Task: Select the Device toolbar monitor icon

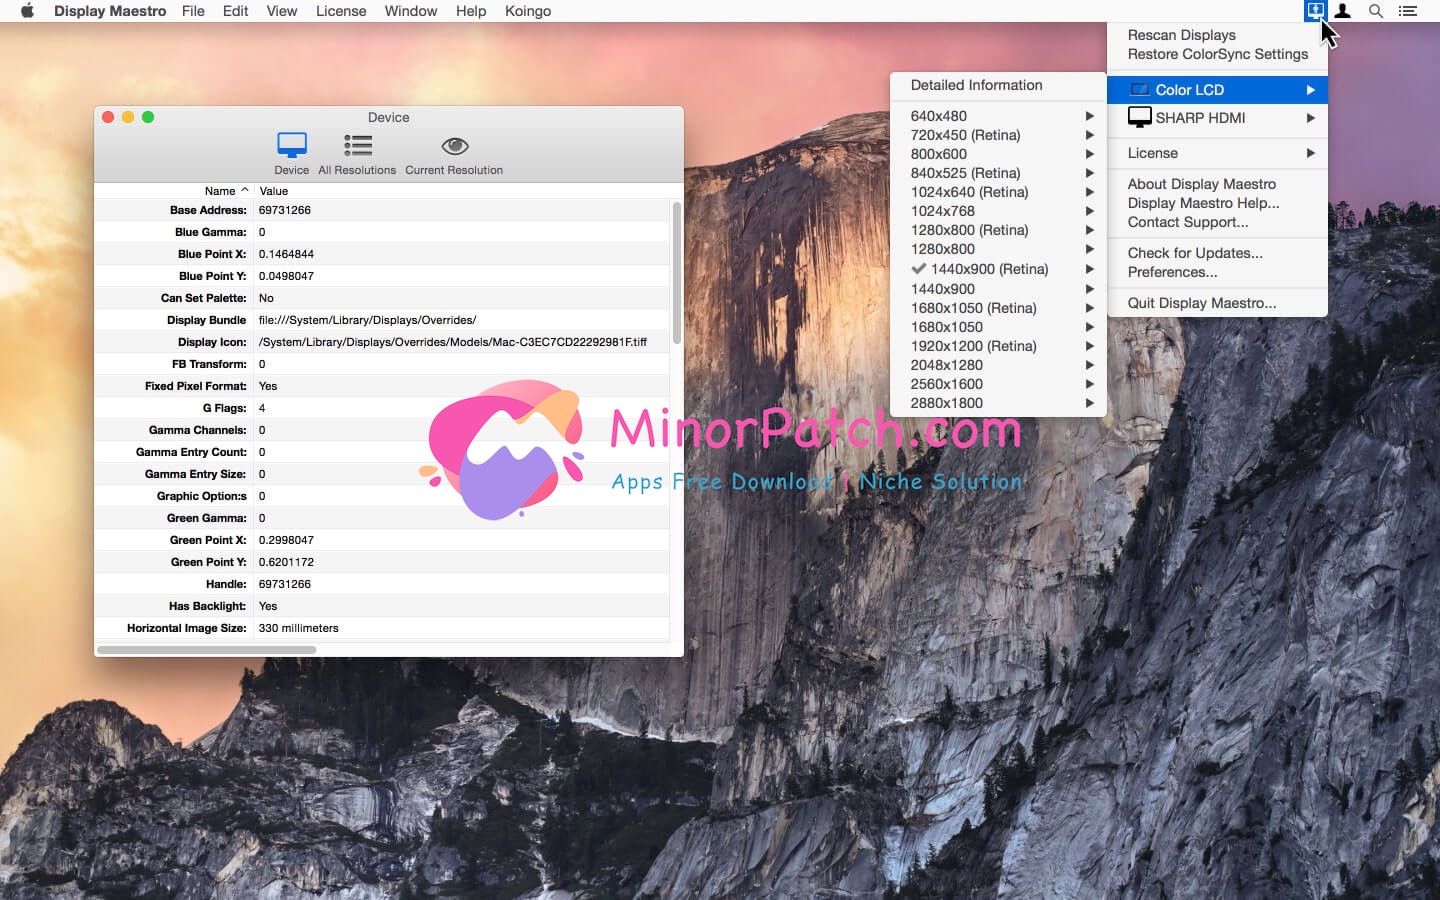Action: (292, 146)
